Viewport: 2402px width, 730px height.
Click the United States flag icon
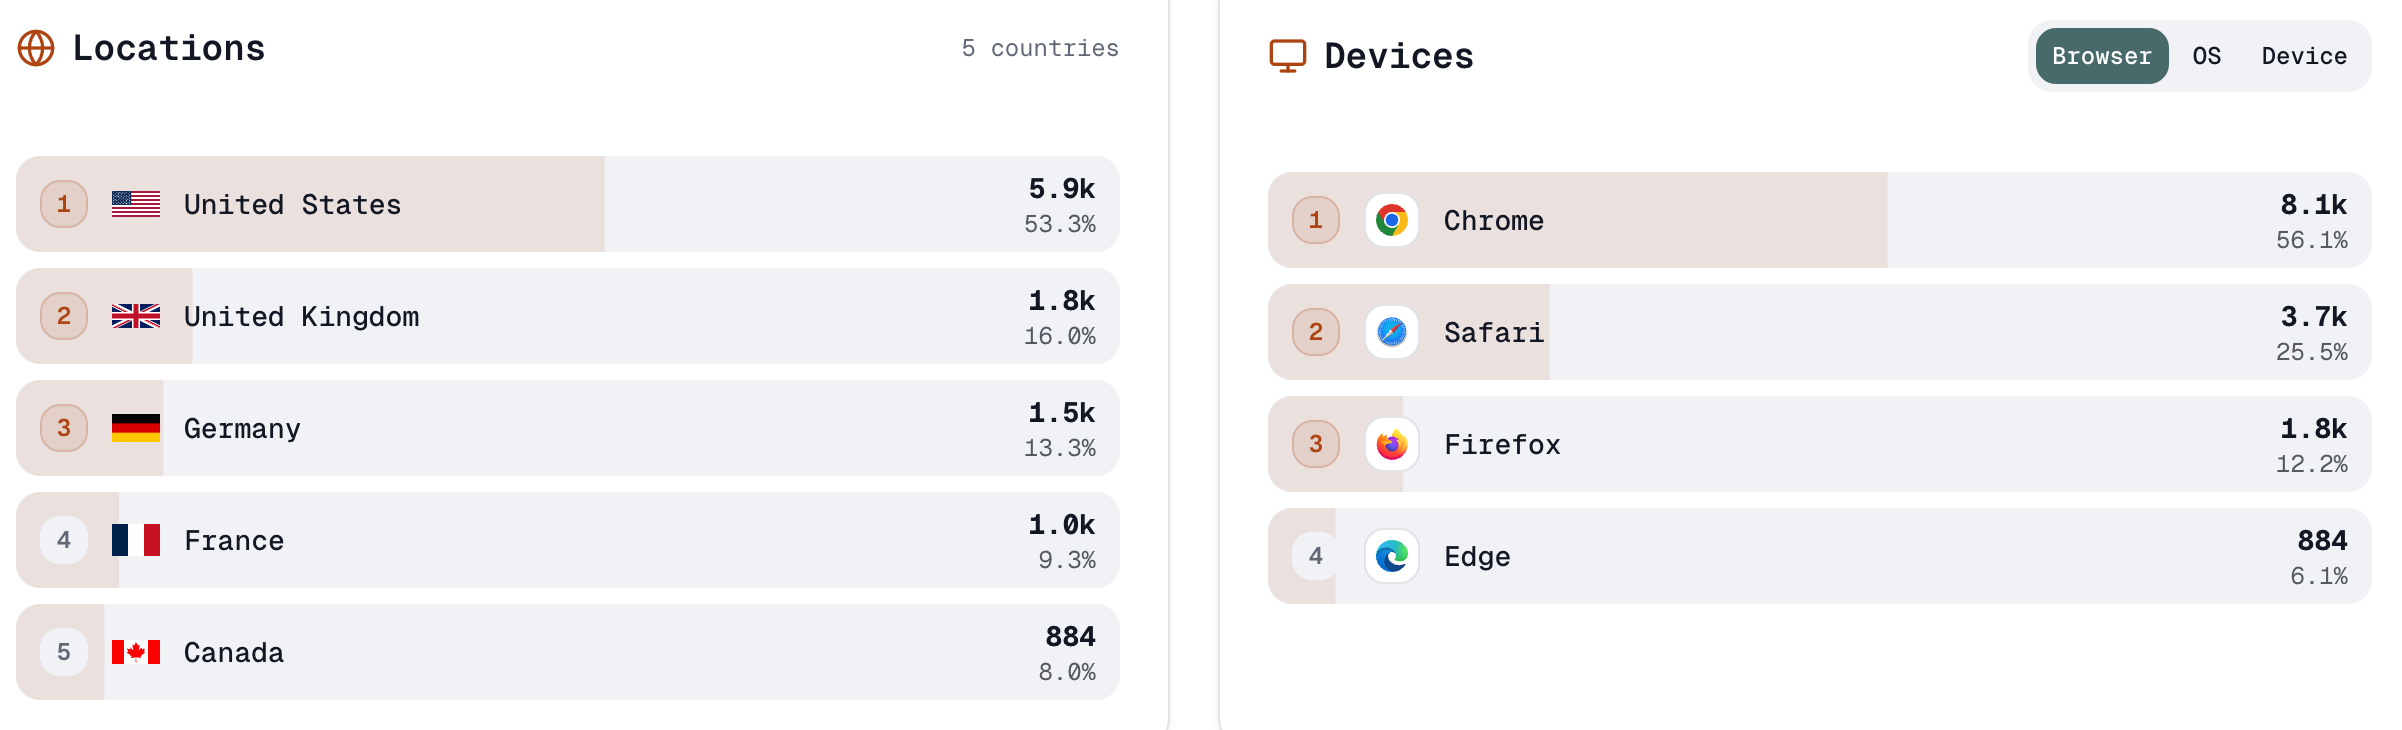pos(135,204)
